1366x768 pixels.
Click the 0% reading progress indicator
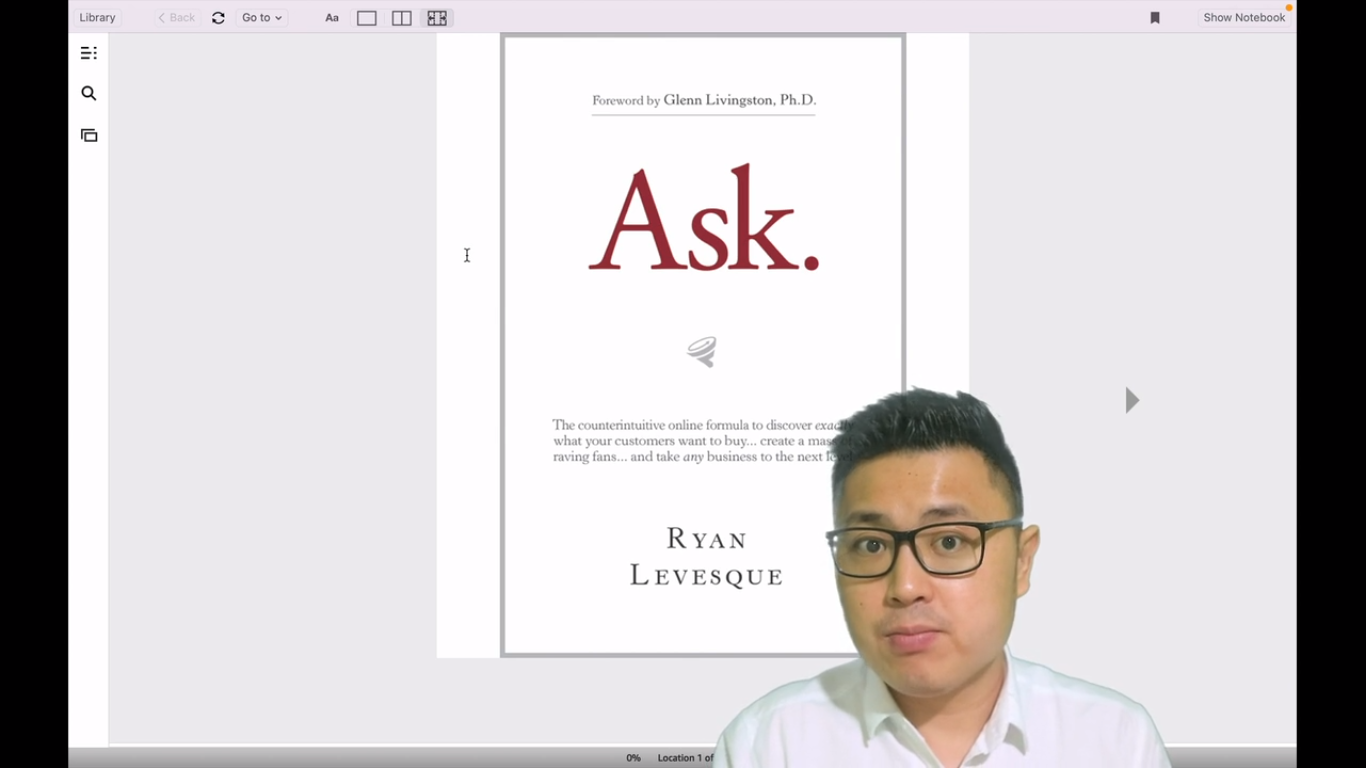pyautogui.click(x=633, y=758)
